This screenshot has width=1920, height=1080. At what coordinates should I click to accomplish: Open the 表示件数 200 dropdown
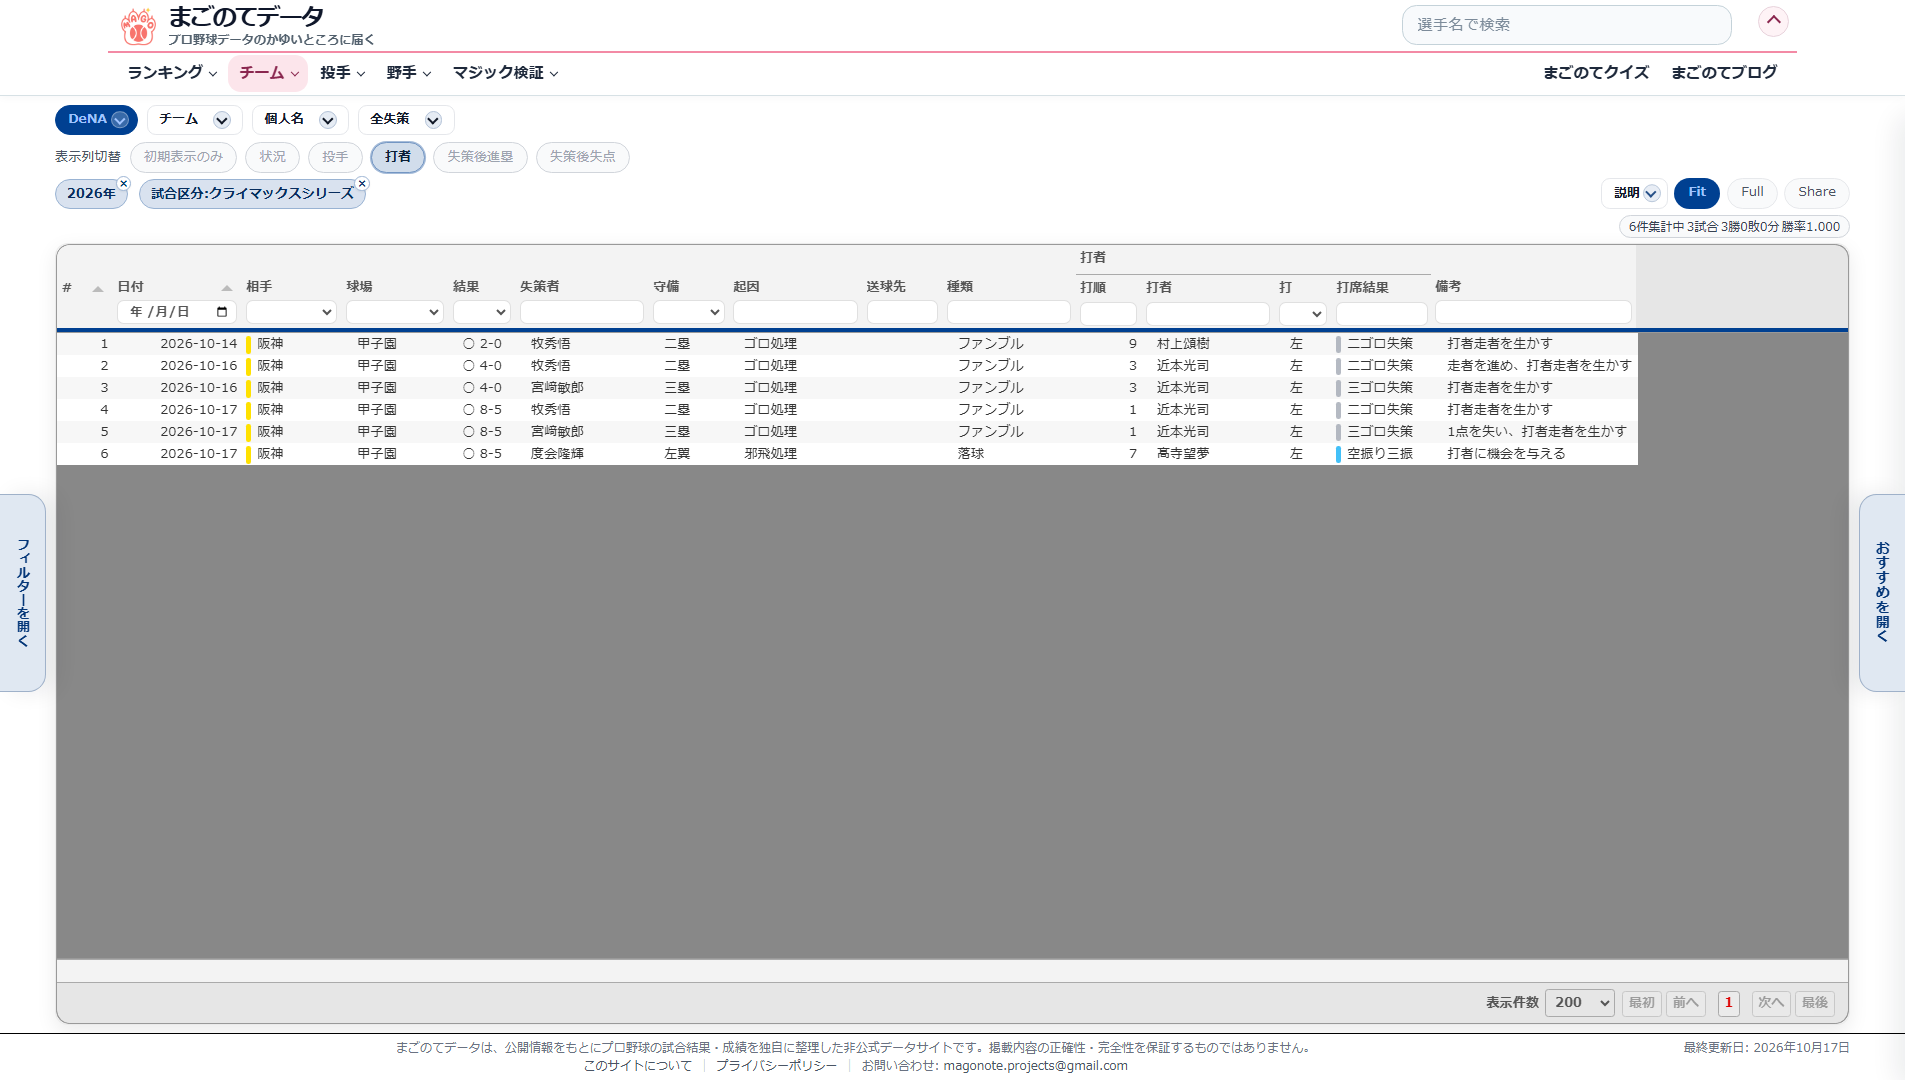point(1579,1003)
